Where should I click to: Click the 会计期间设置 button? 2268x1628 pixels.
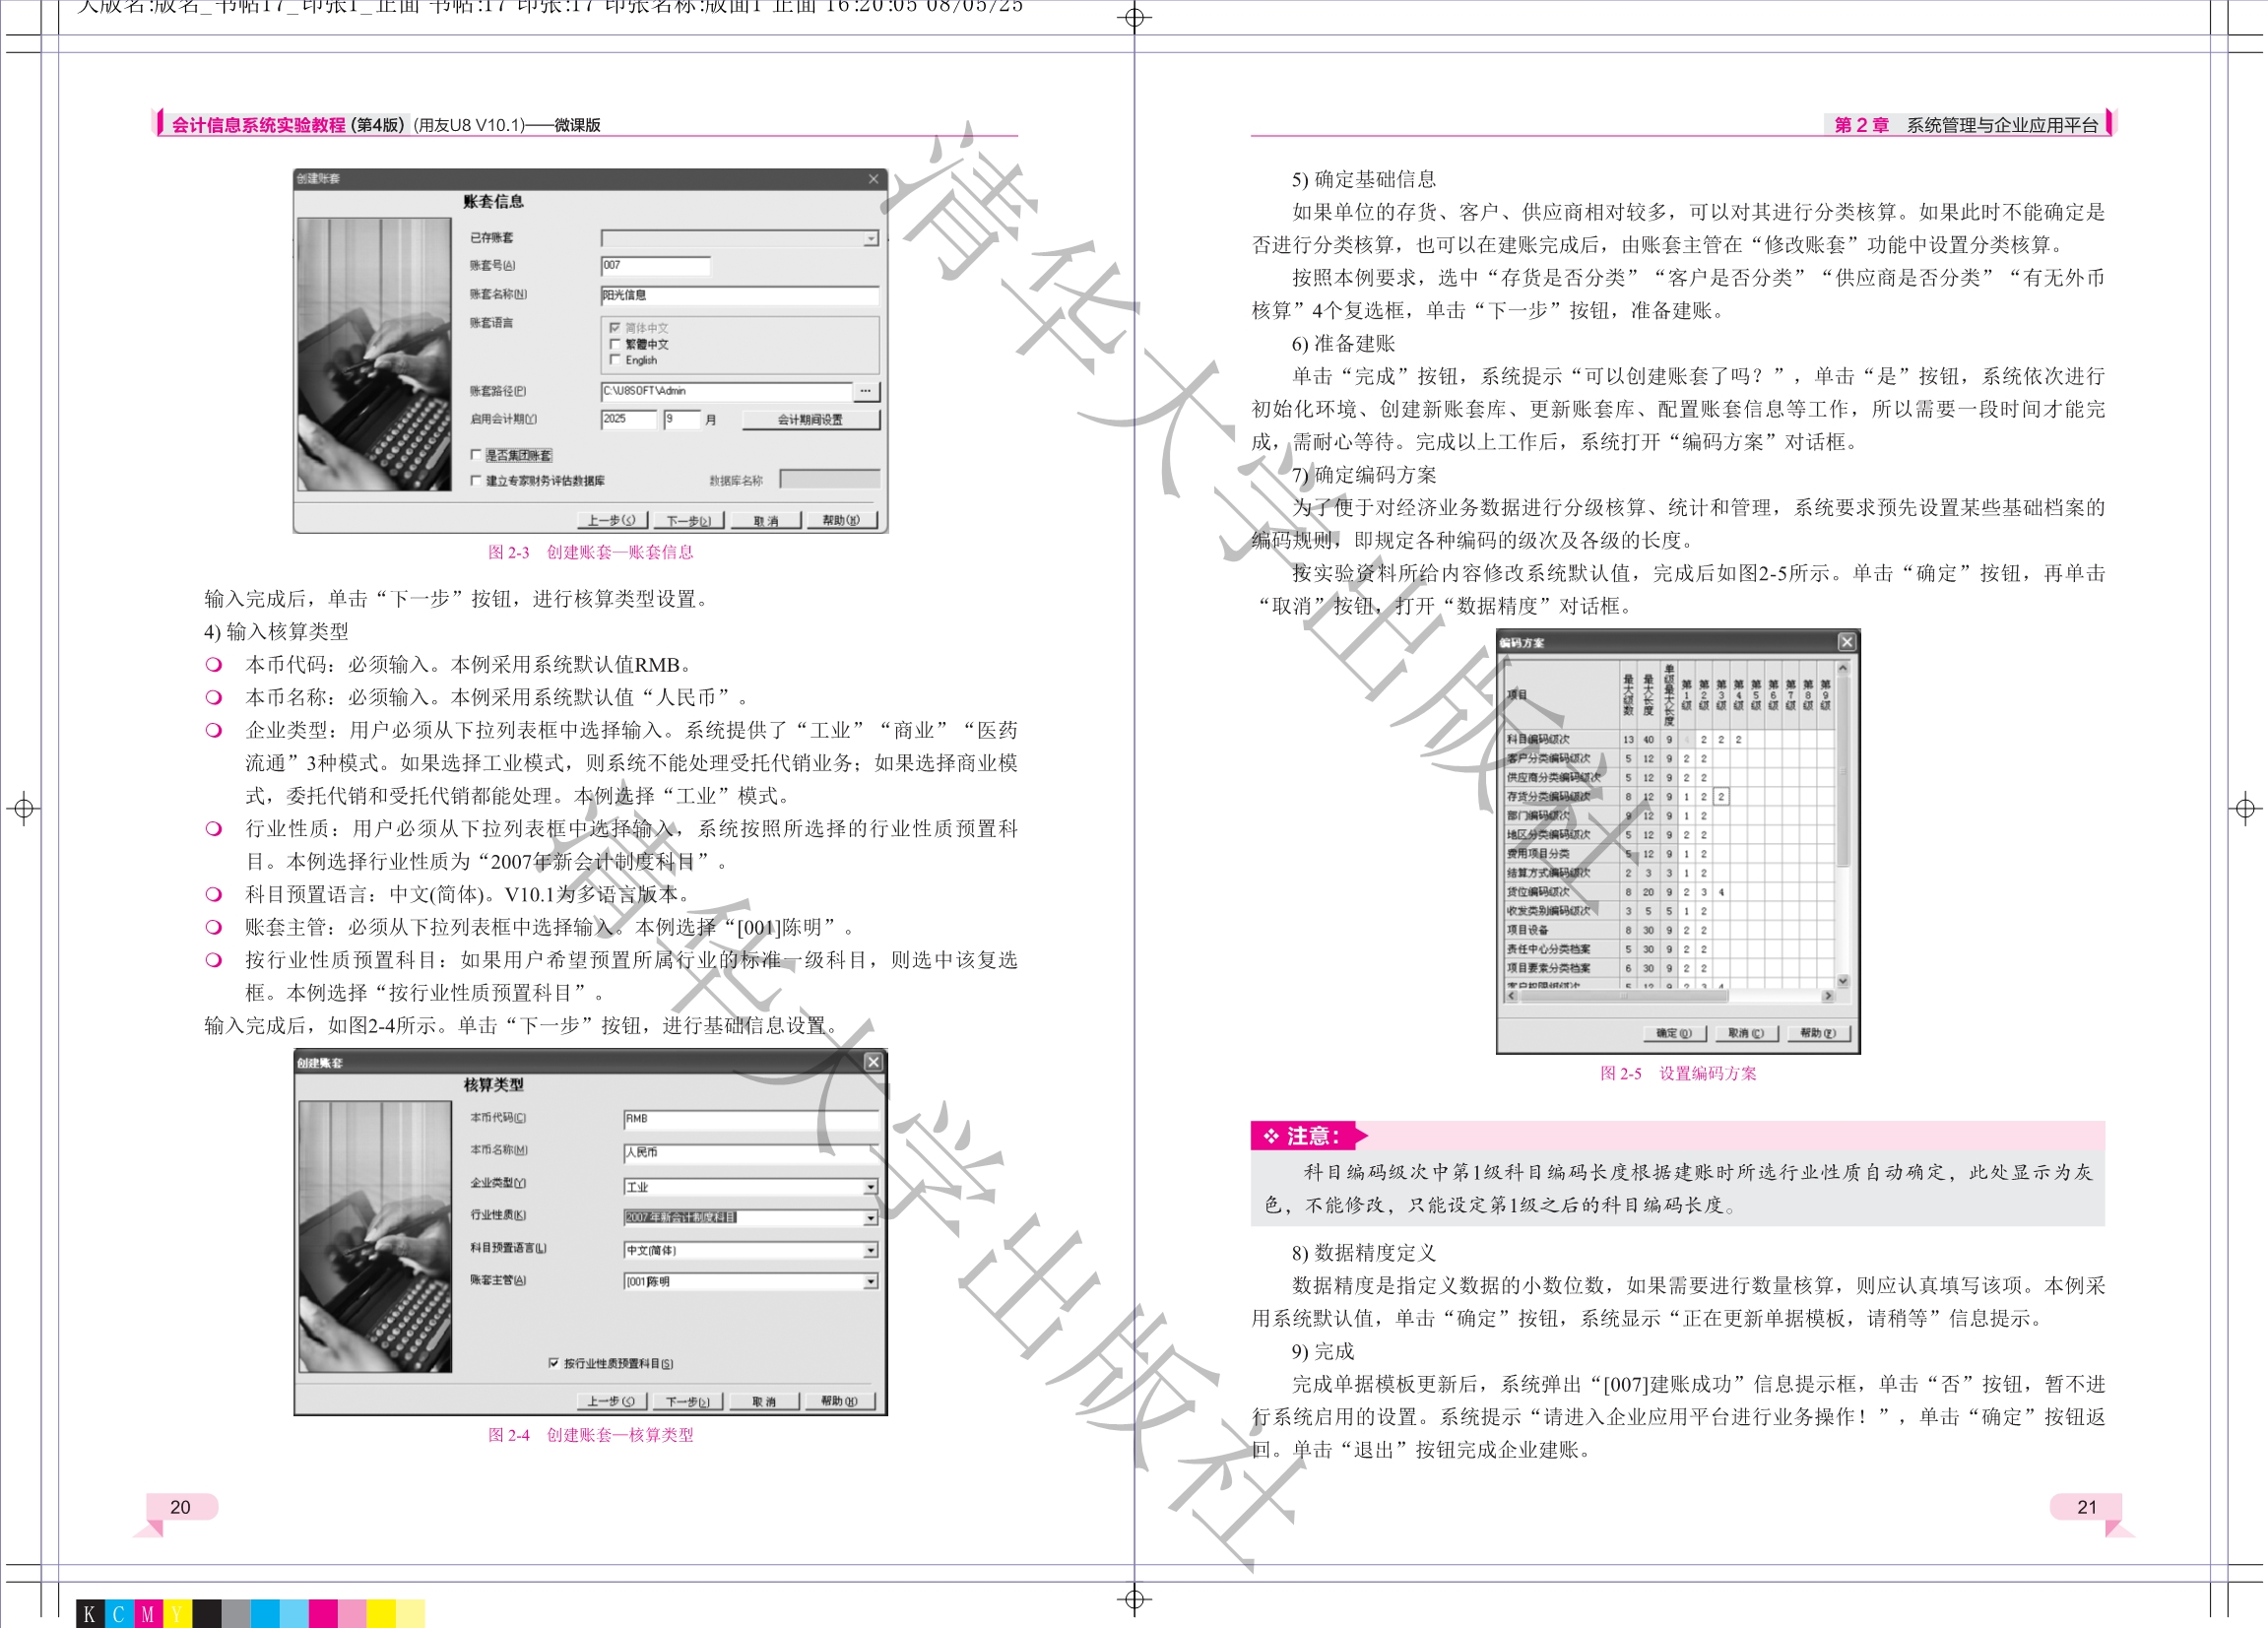(810, 420)
